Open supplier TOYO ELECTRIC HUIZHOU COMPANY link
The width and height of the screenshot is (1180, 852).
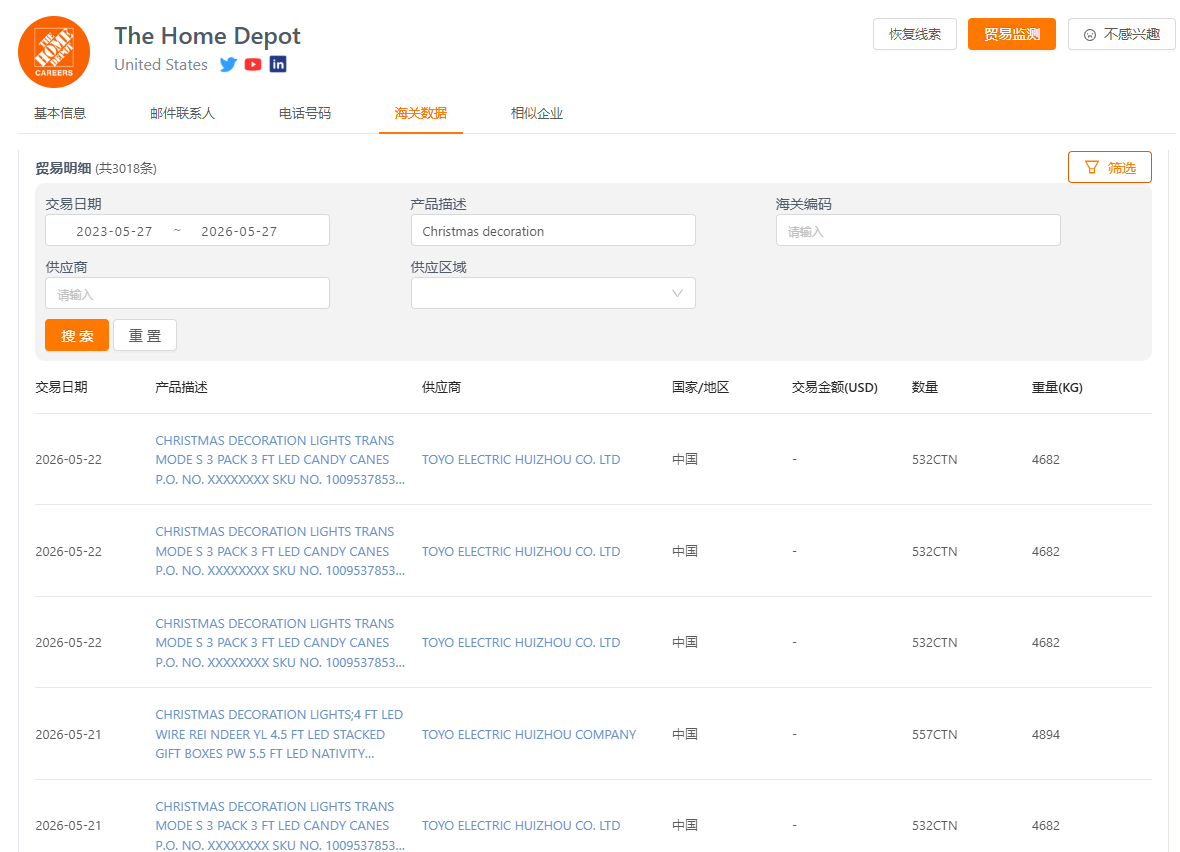[529, 735]
